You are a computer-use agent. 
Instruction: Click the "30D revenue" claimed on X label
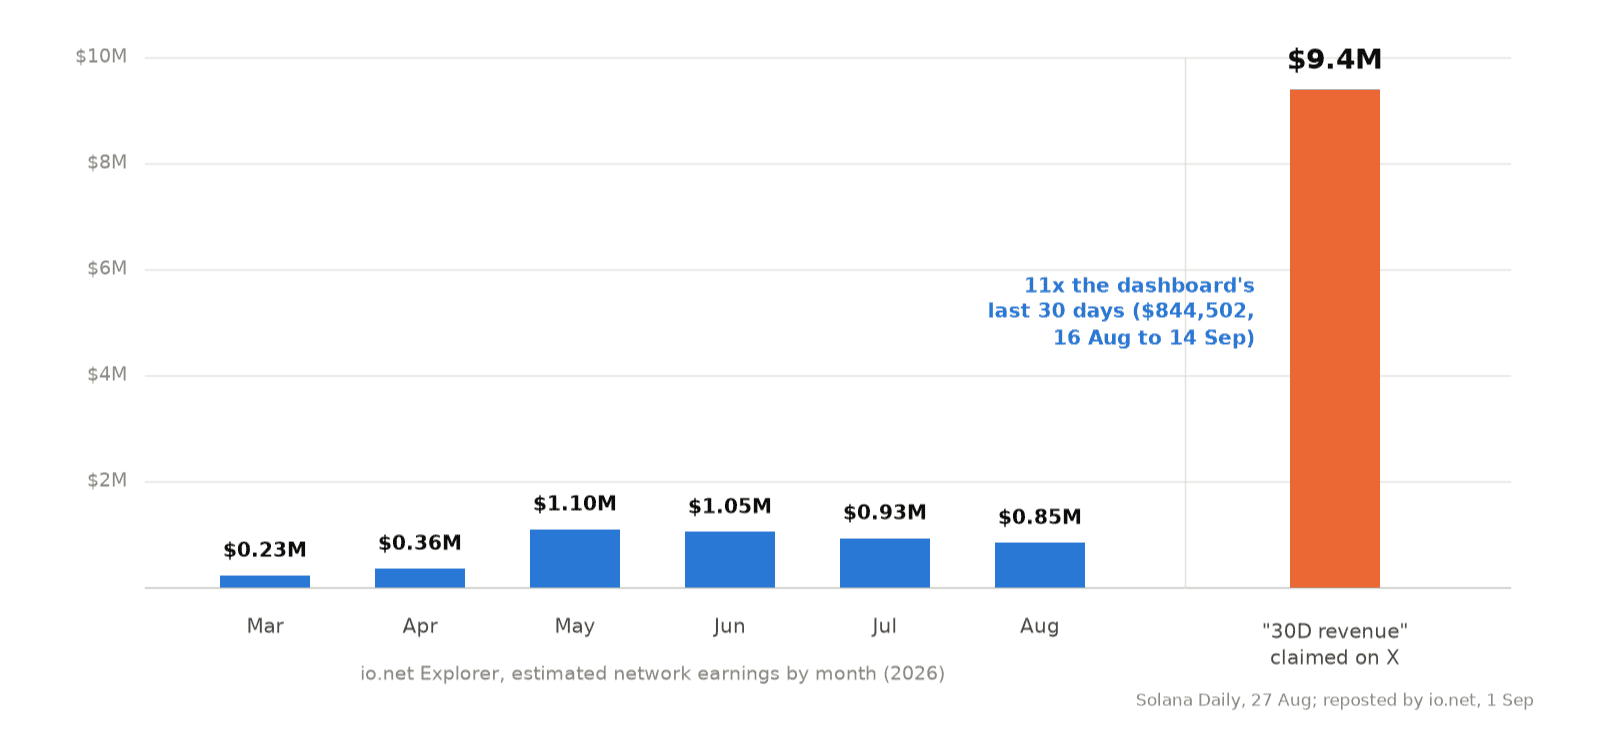click(x=1335, y=644)
